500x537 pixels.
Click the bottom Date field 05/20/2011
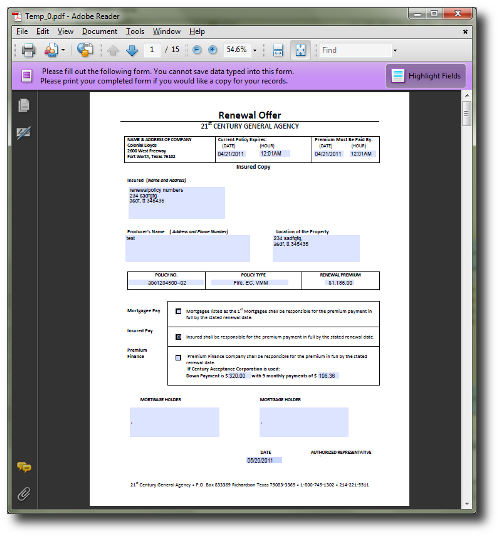pos(264,460)
